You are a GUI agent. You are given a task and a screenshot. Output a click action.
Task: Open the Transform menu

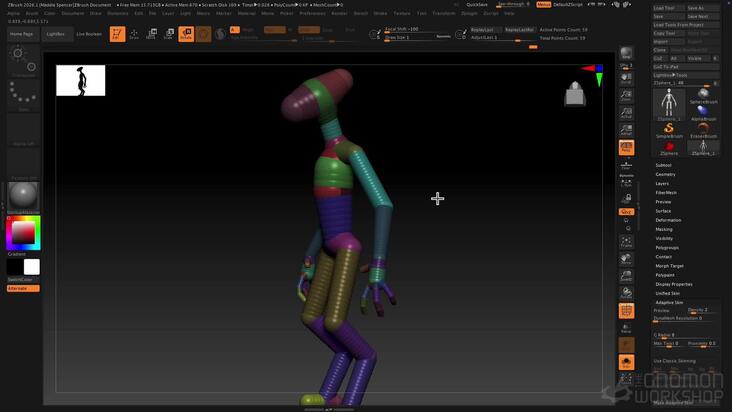tap(443, 14)
